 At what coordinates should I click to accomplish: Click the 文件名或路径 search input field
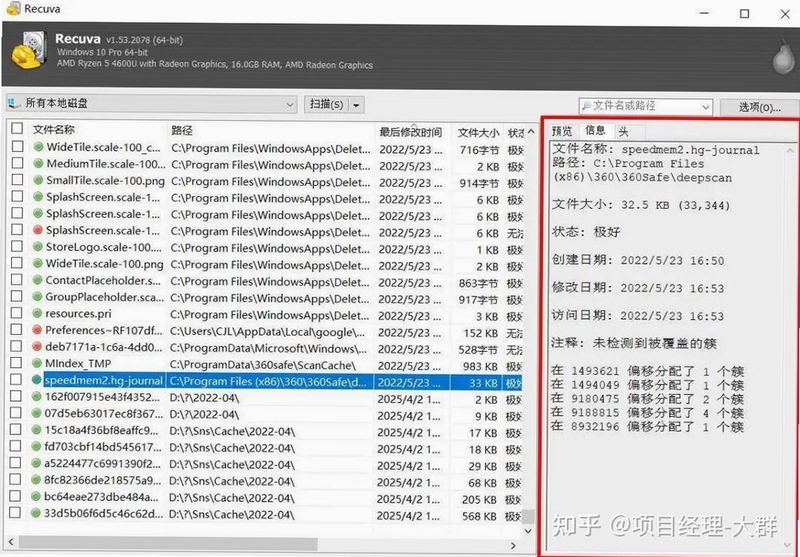tap(645, 106)
